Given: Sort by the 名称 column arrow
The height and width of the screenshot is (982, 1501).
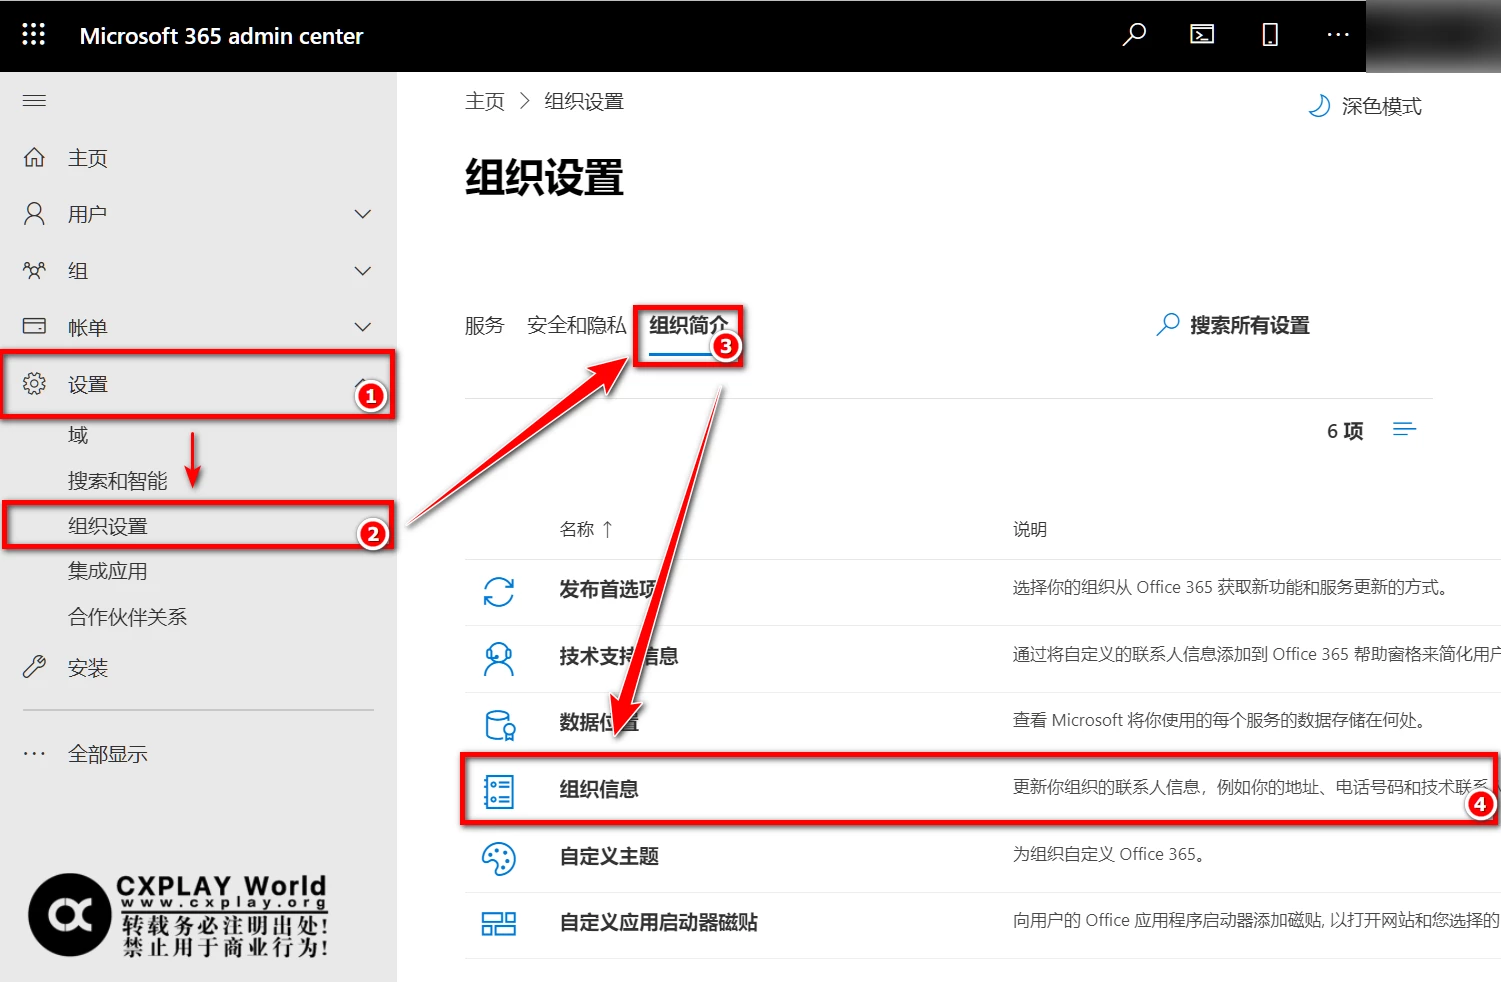Looking at the screenshot, I should click(x=607, y=529).
